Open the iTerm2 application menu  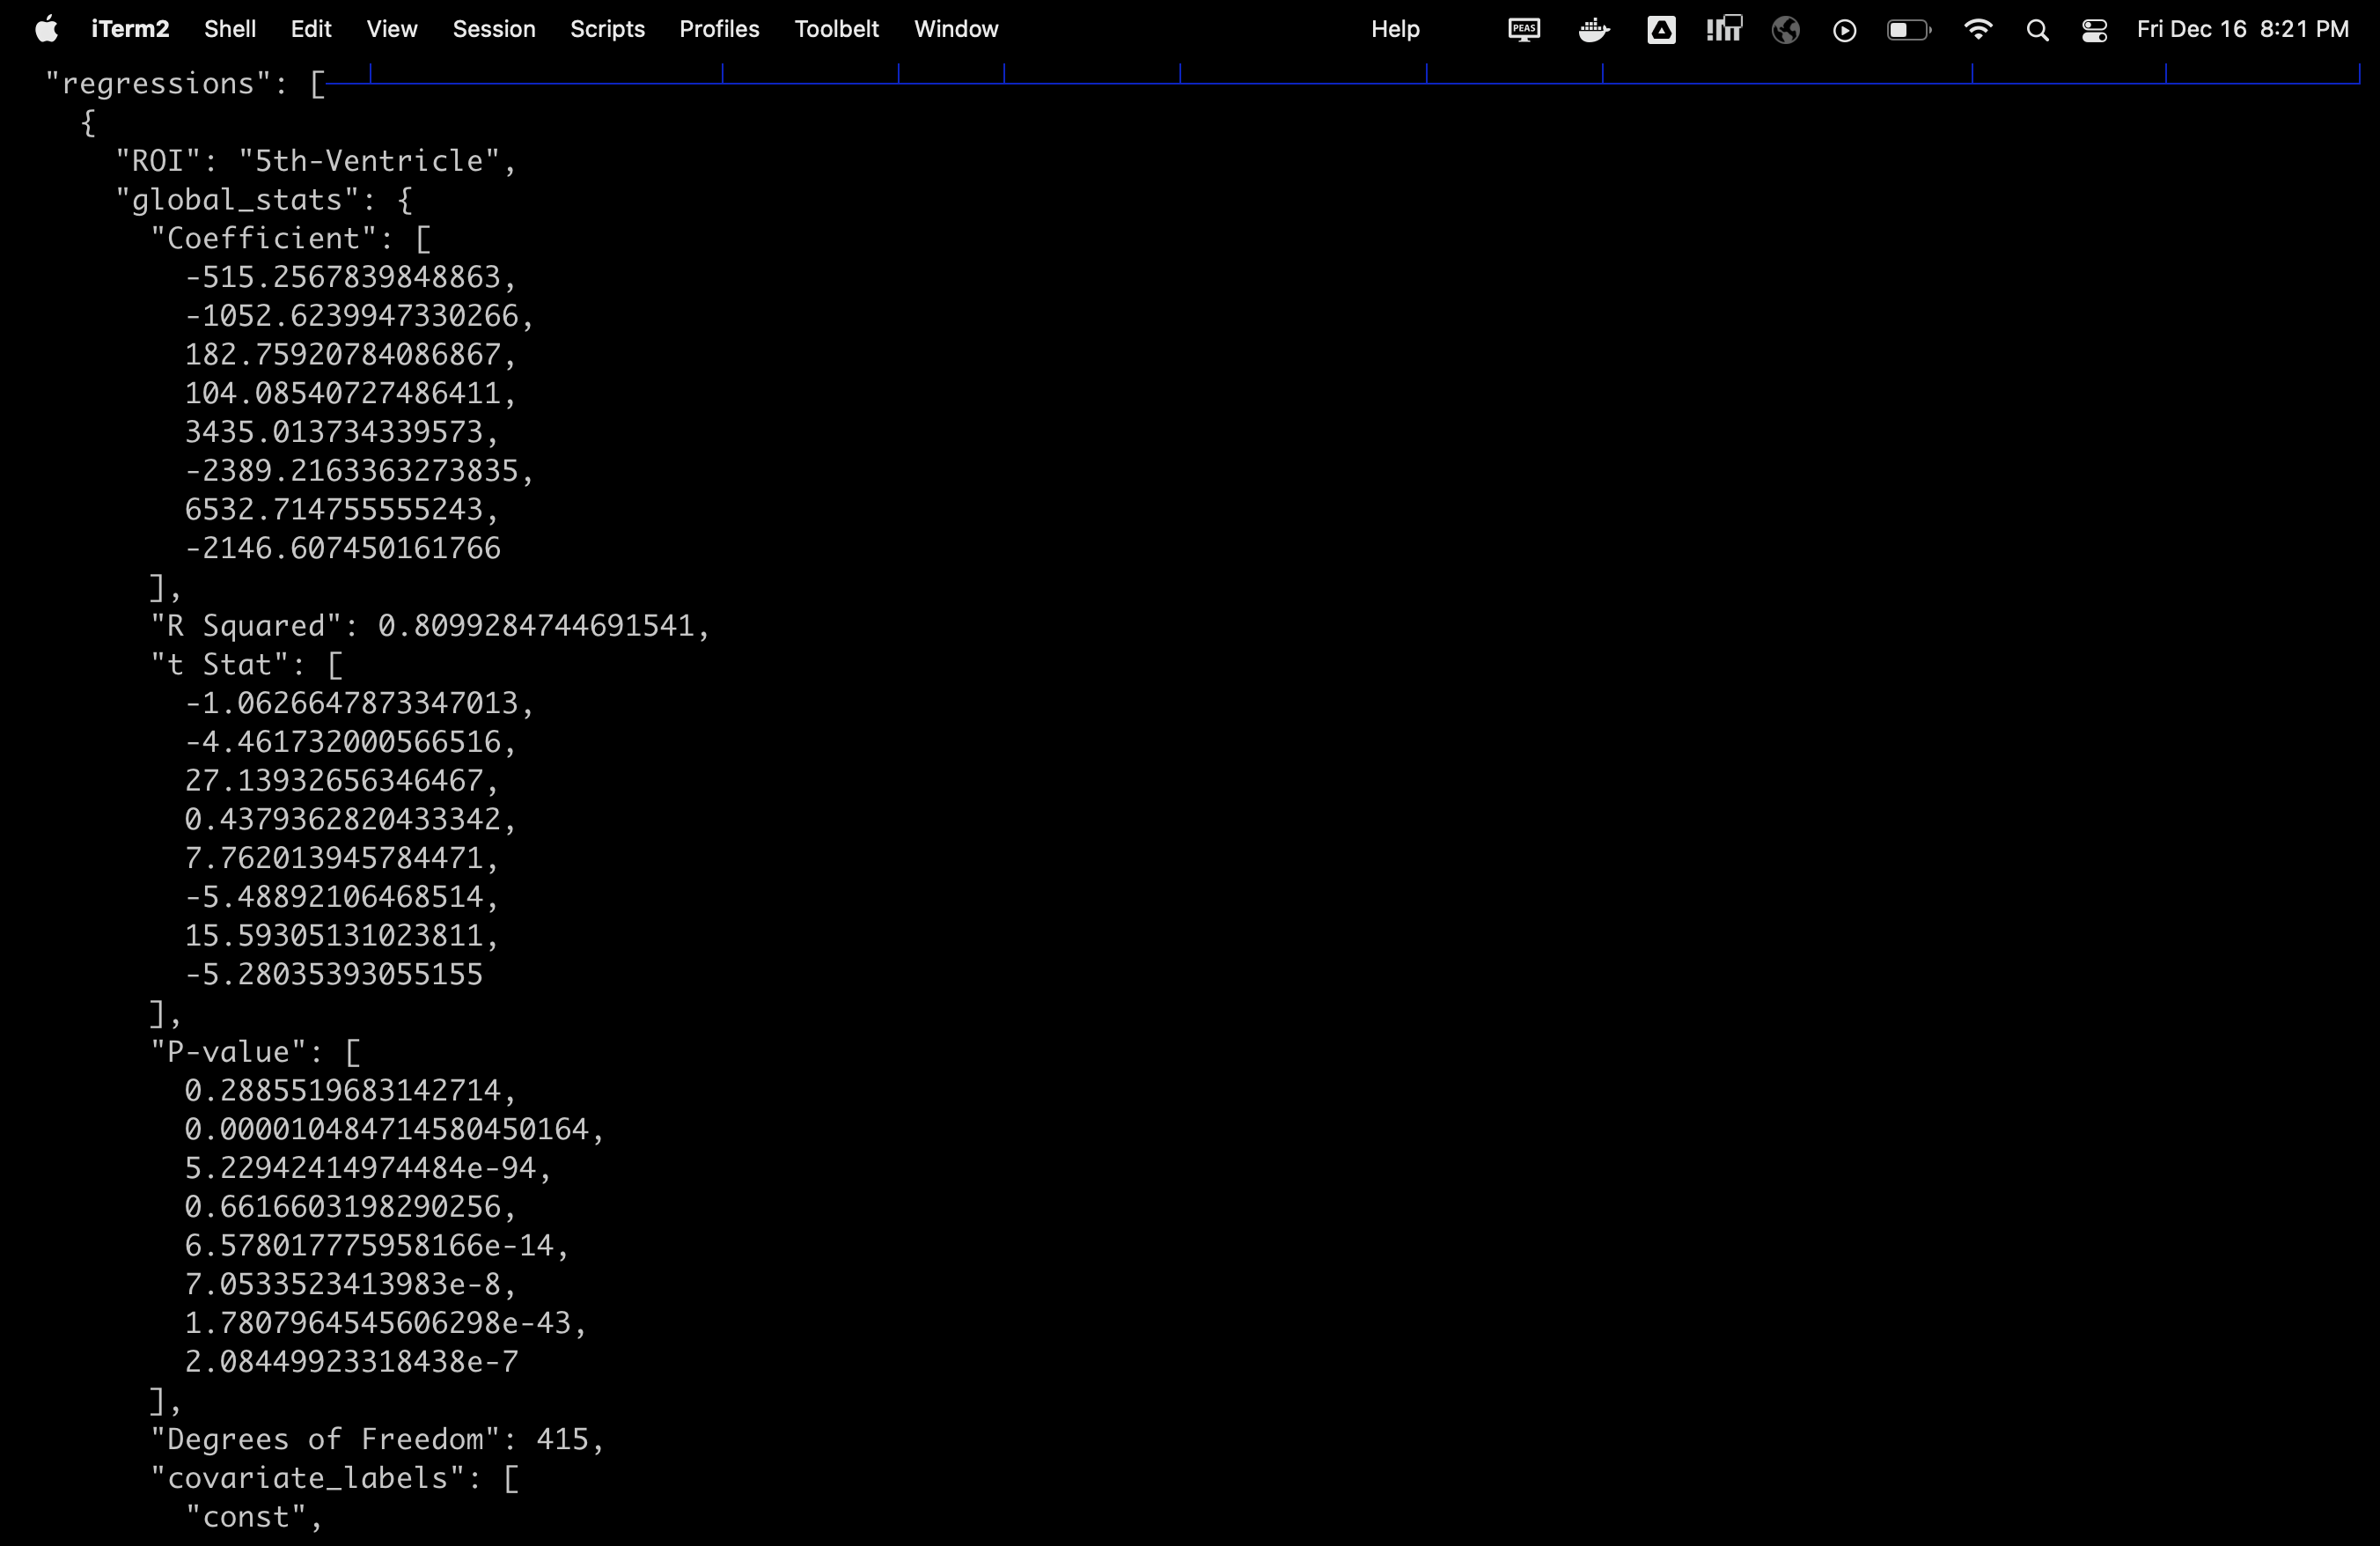[130, 29]
